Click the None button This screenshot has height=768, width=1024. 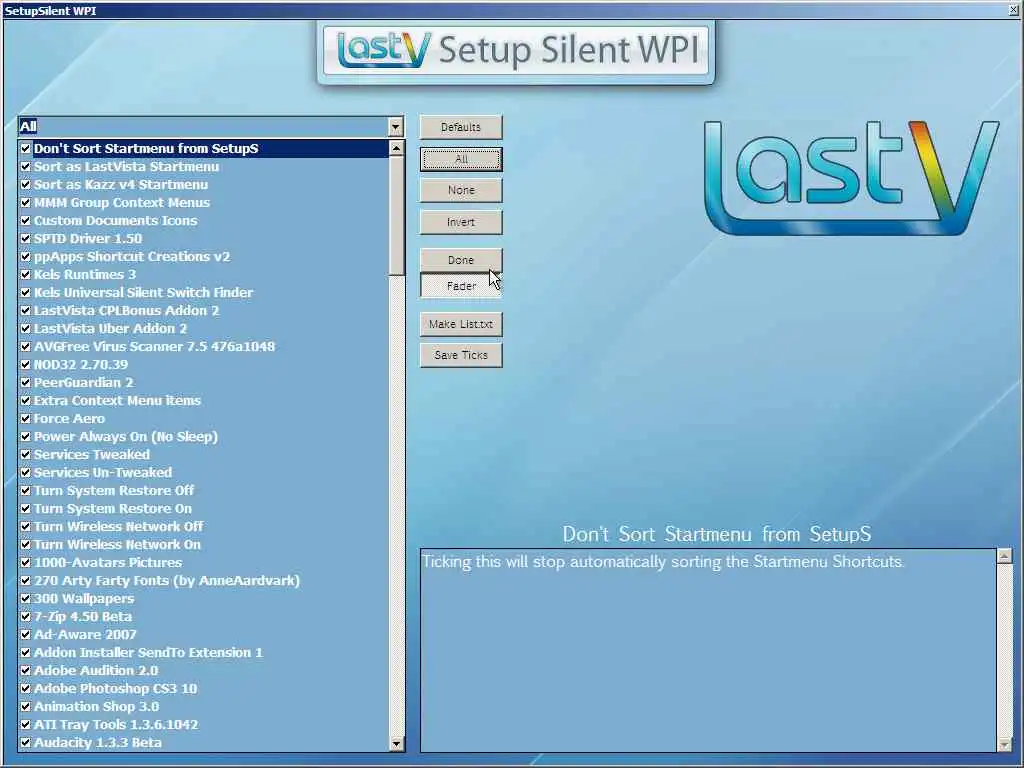[461, 190]
